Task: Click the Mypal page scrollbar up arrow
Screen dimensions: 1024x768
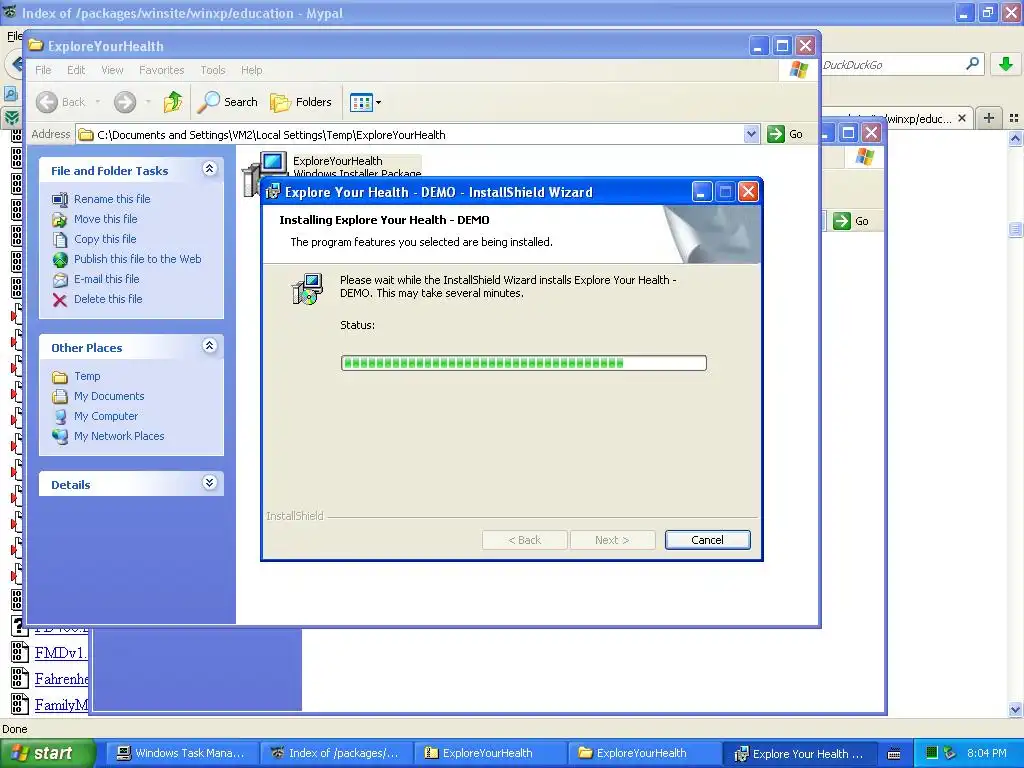Action: coord(1015,138)
